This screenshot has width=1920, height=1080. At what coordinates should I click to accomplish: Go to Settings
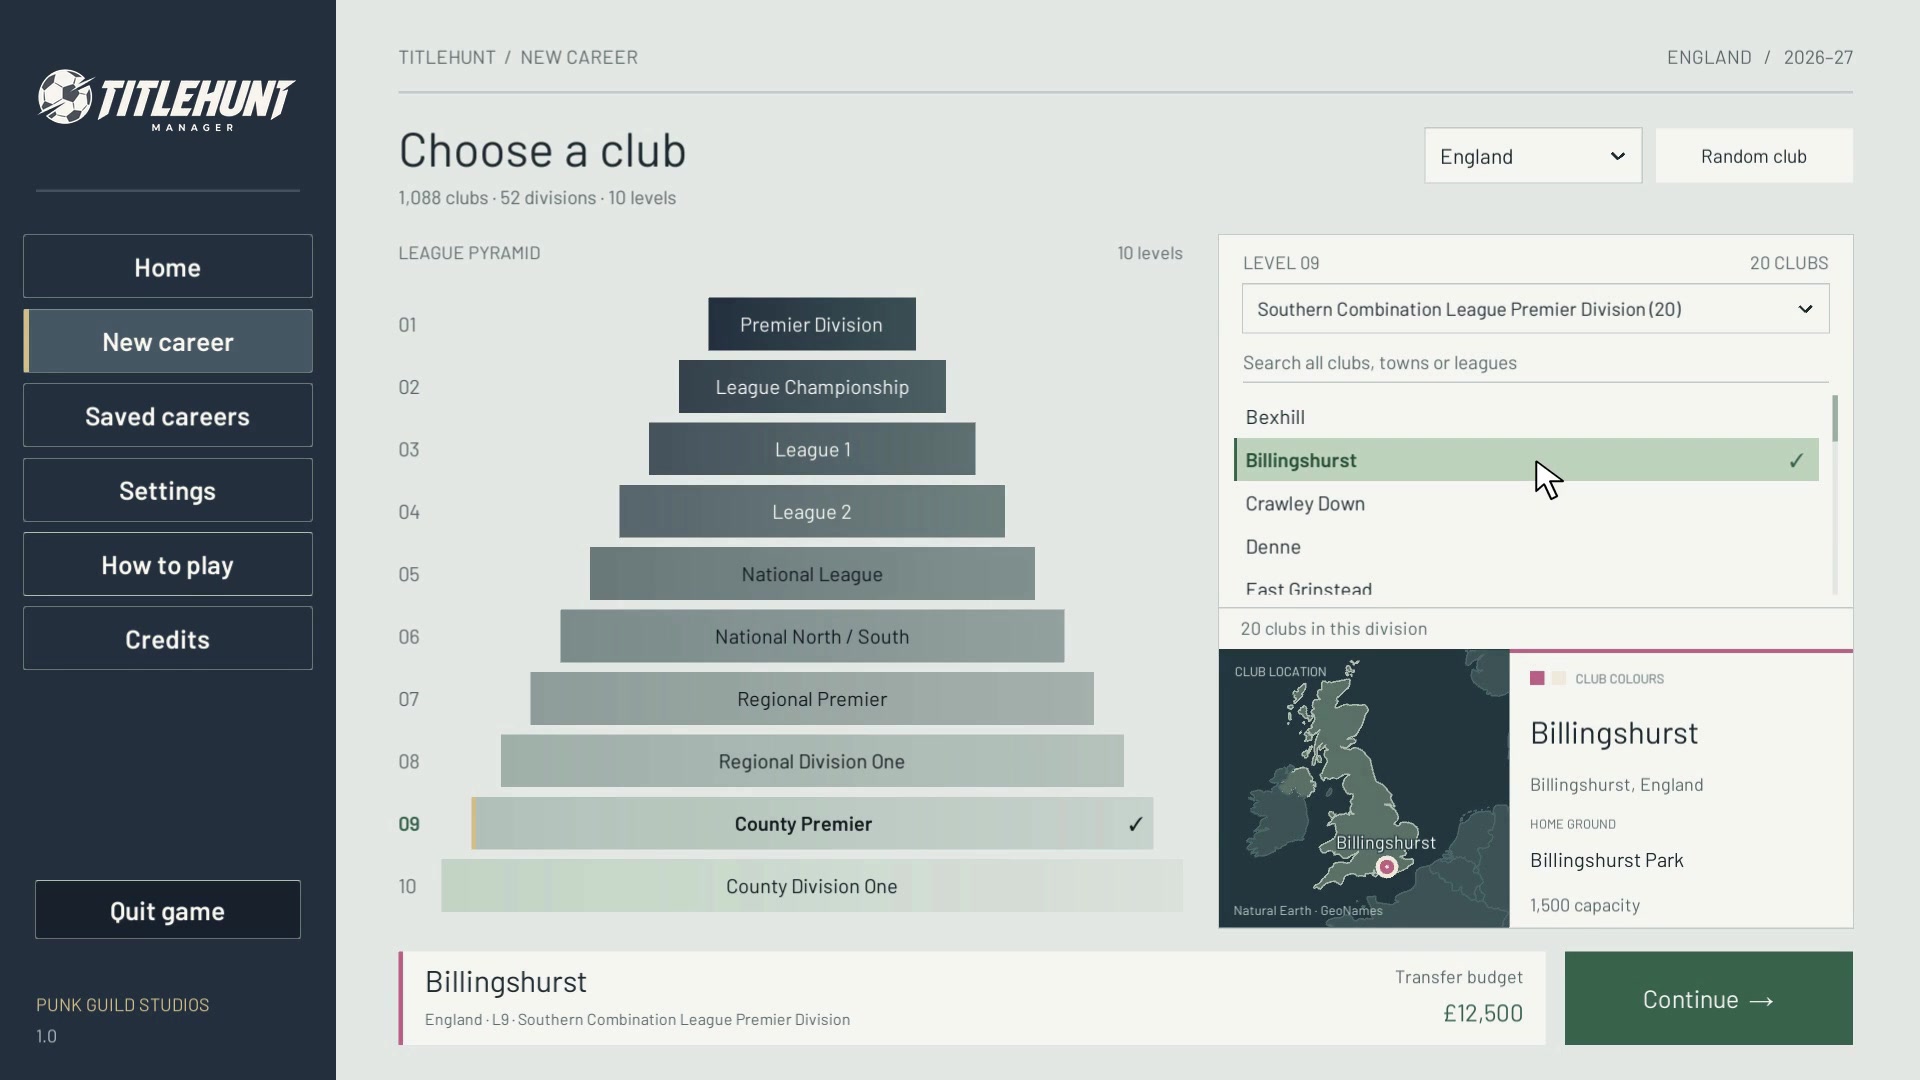(x=168, y=490)
